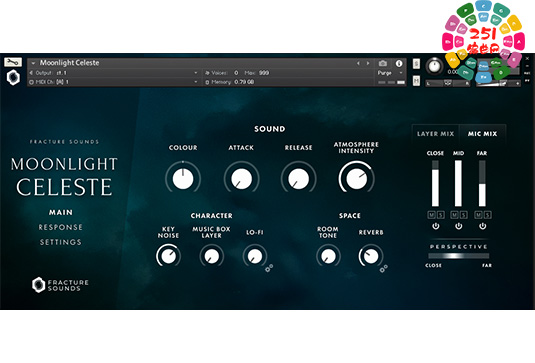The width and height of the screenshot is (535, 363).
Task: Select the next instrument arrow
Action: click(368, 63)
